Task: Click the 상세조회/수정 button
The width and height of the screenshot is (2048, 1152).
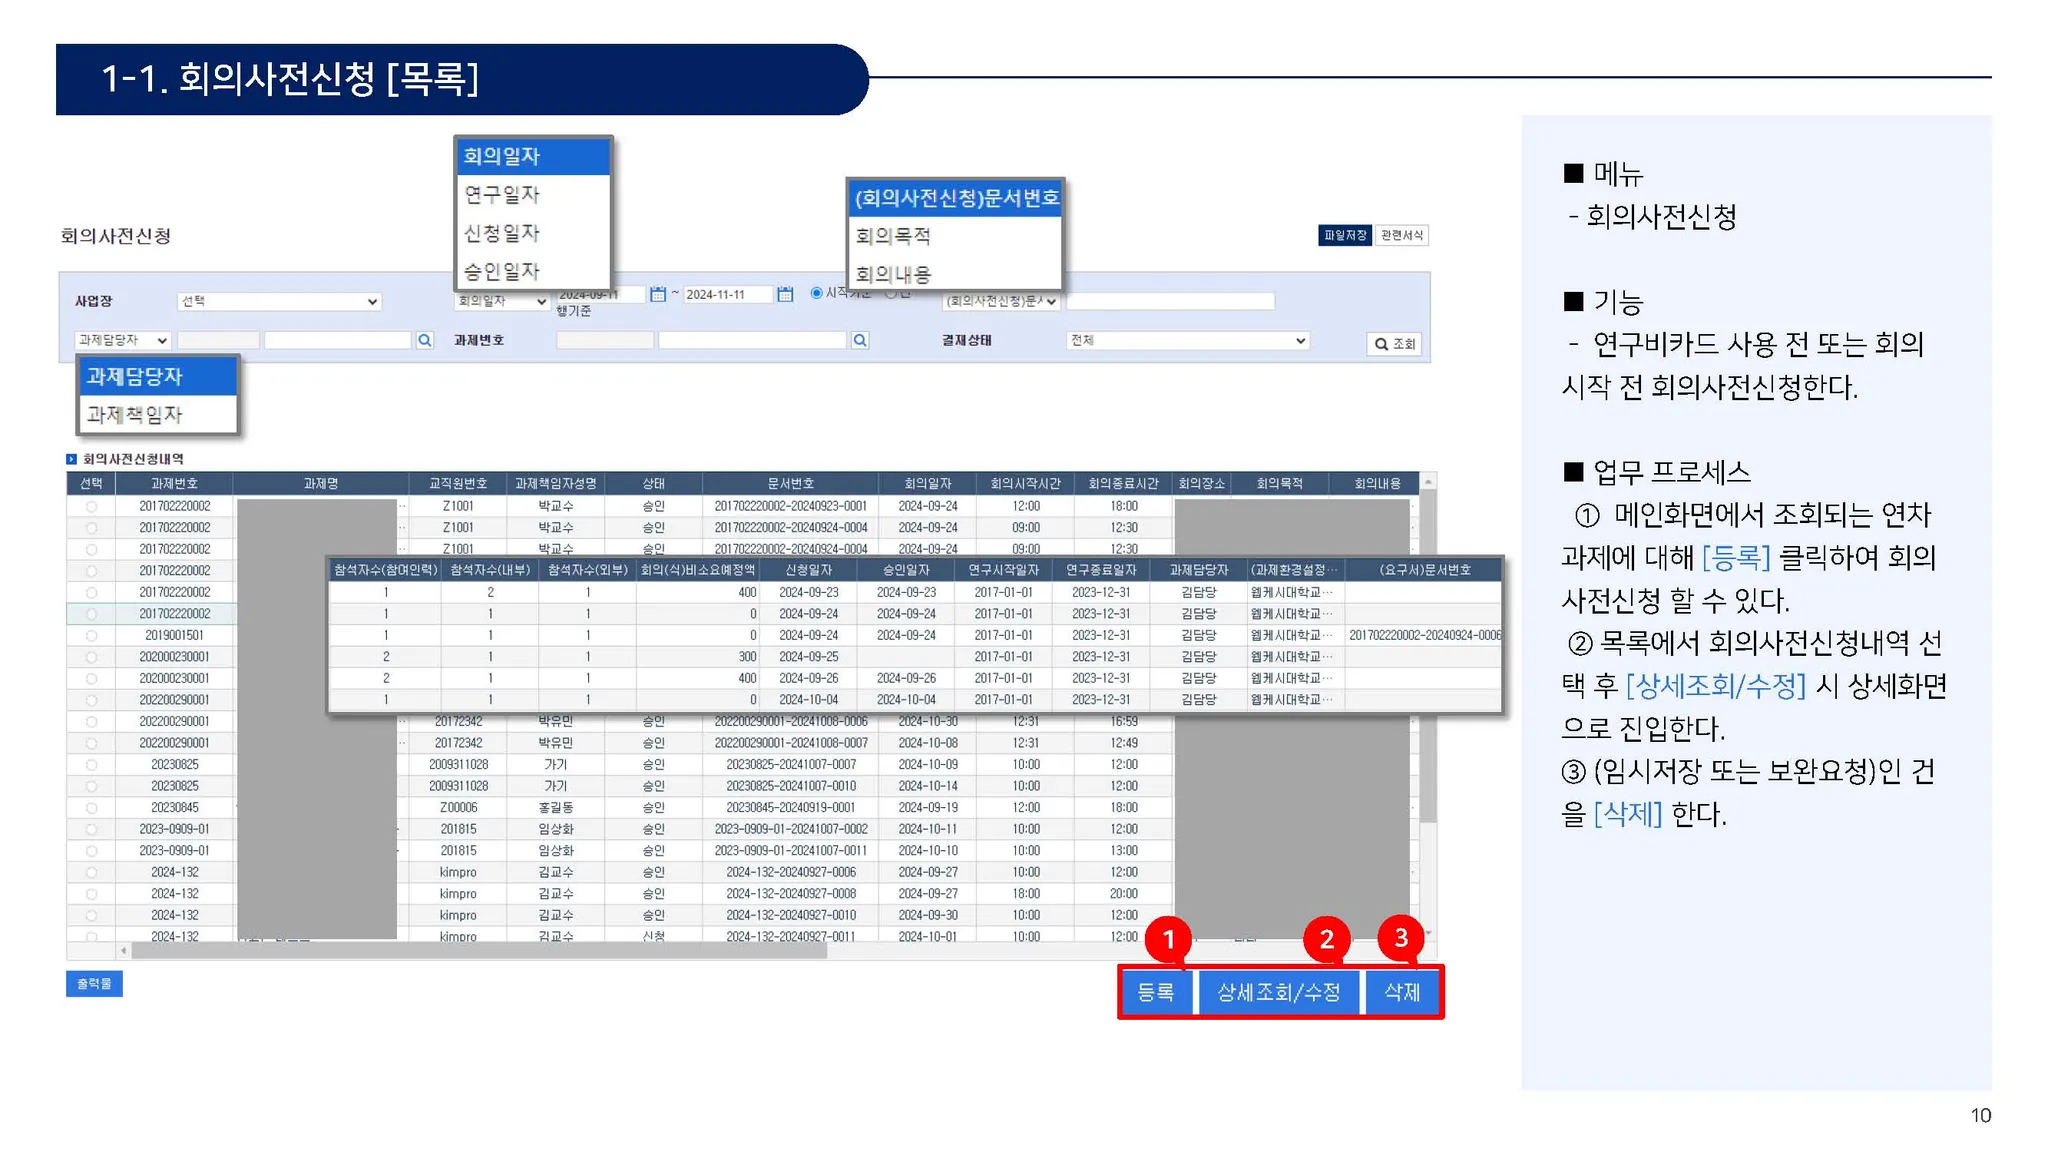Action: click(1278, 992)
